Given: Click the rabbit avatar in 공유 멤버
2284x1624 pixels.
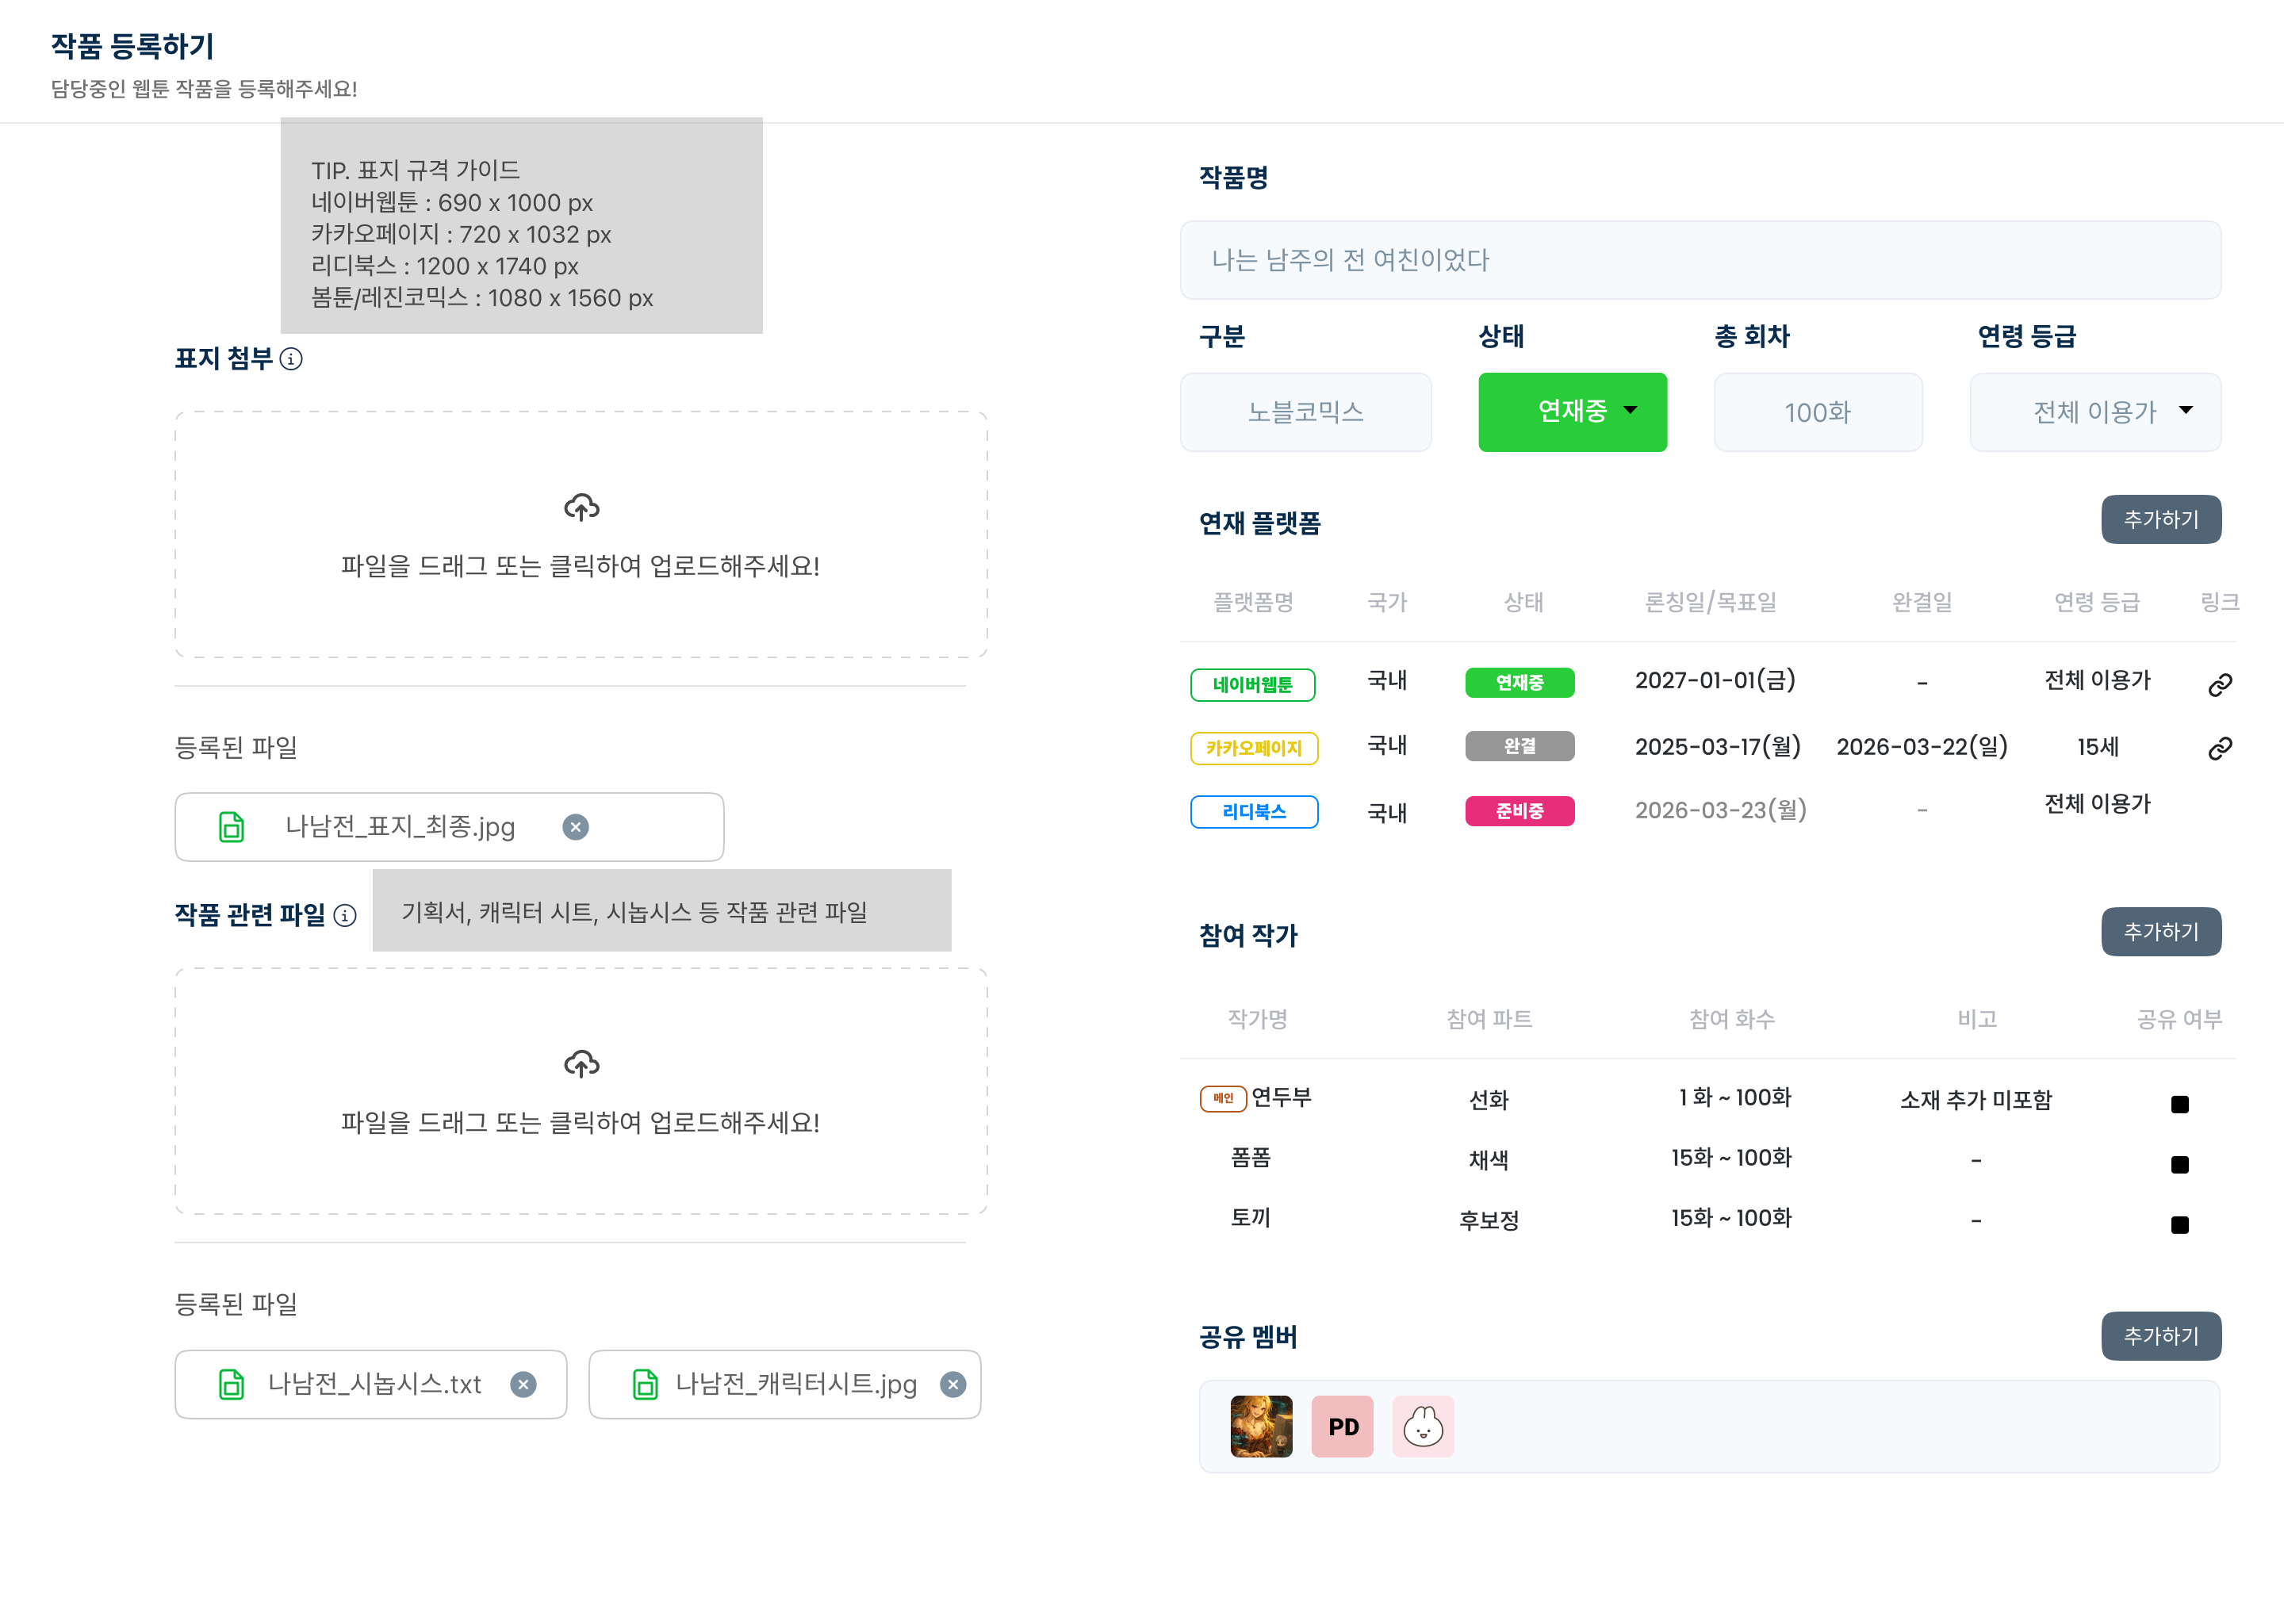Looking at the screenshot, I should [x=1422, y=1426].
